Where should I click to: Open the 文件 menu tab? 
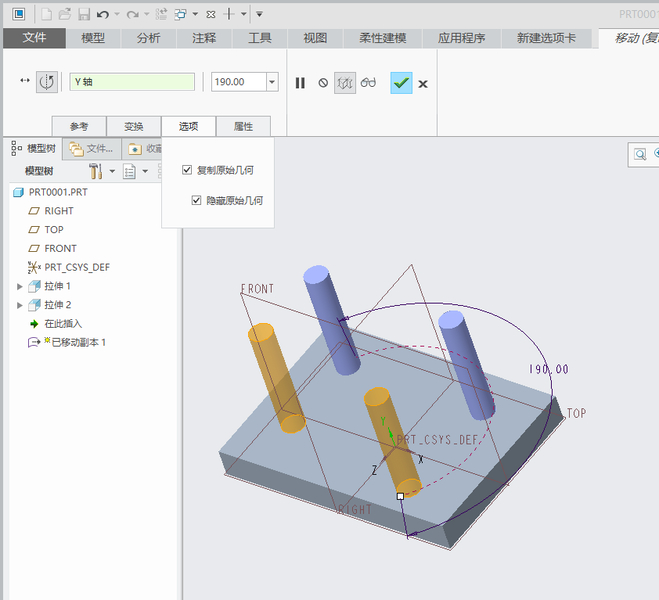[34, 38]
